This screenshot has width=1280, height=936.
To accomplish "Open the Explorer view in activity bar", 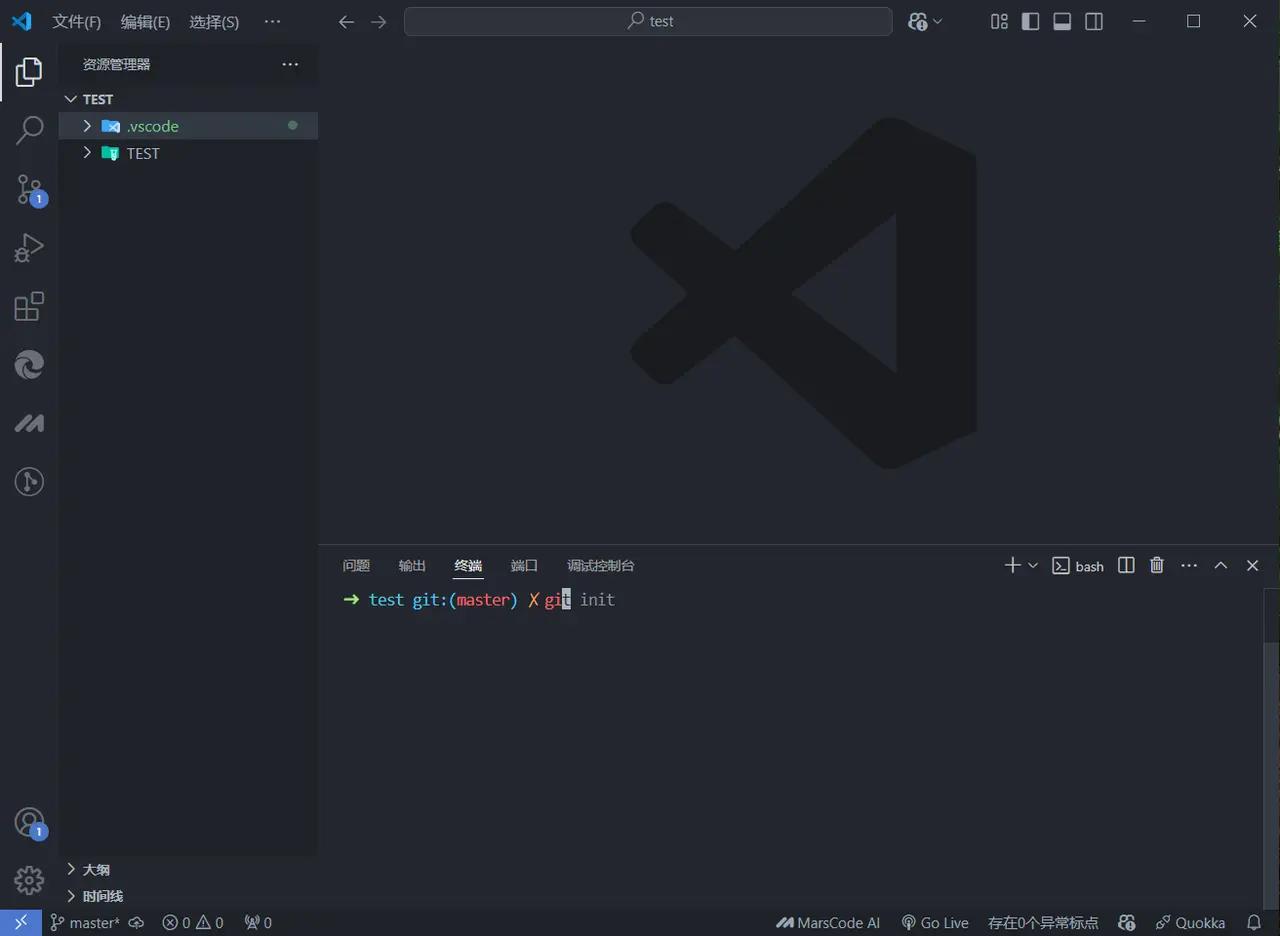I will pyautogui.click(x=29, y=72).
